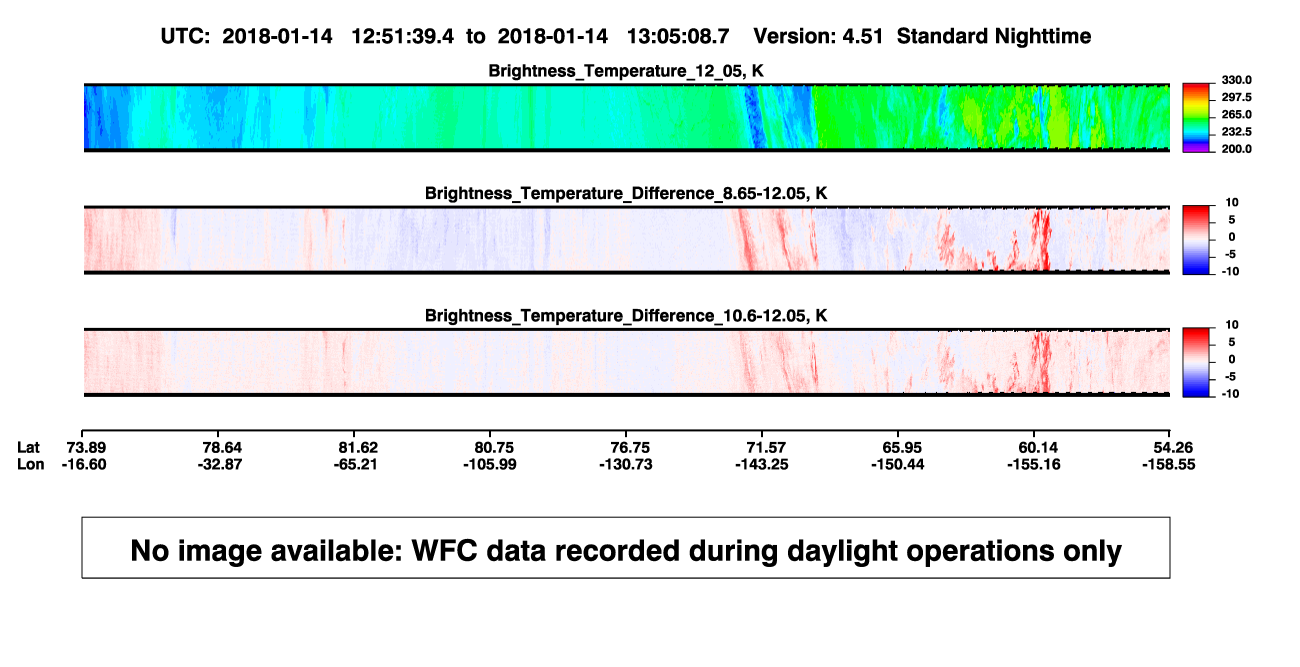Click the '330.0' color scale label

(1235, 80)
